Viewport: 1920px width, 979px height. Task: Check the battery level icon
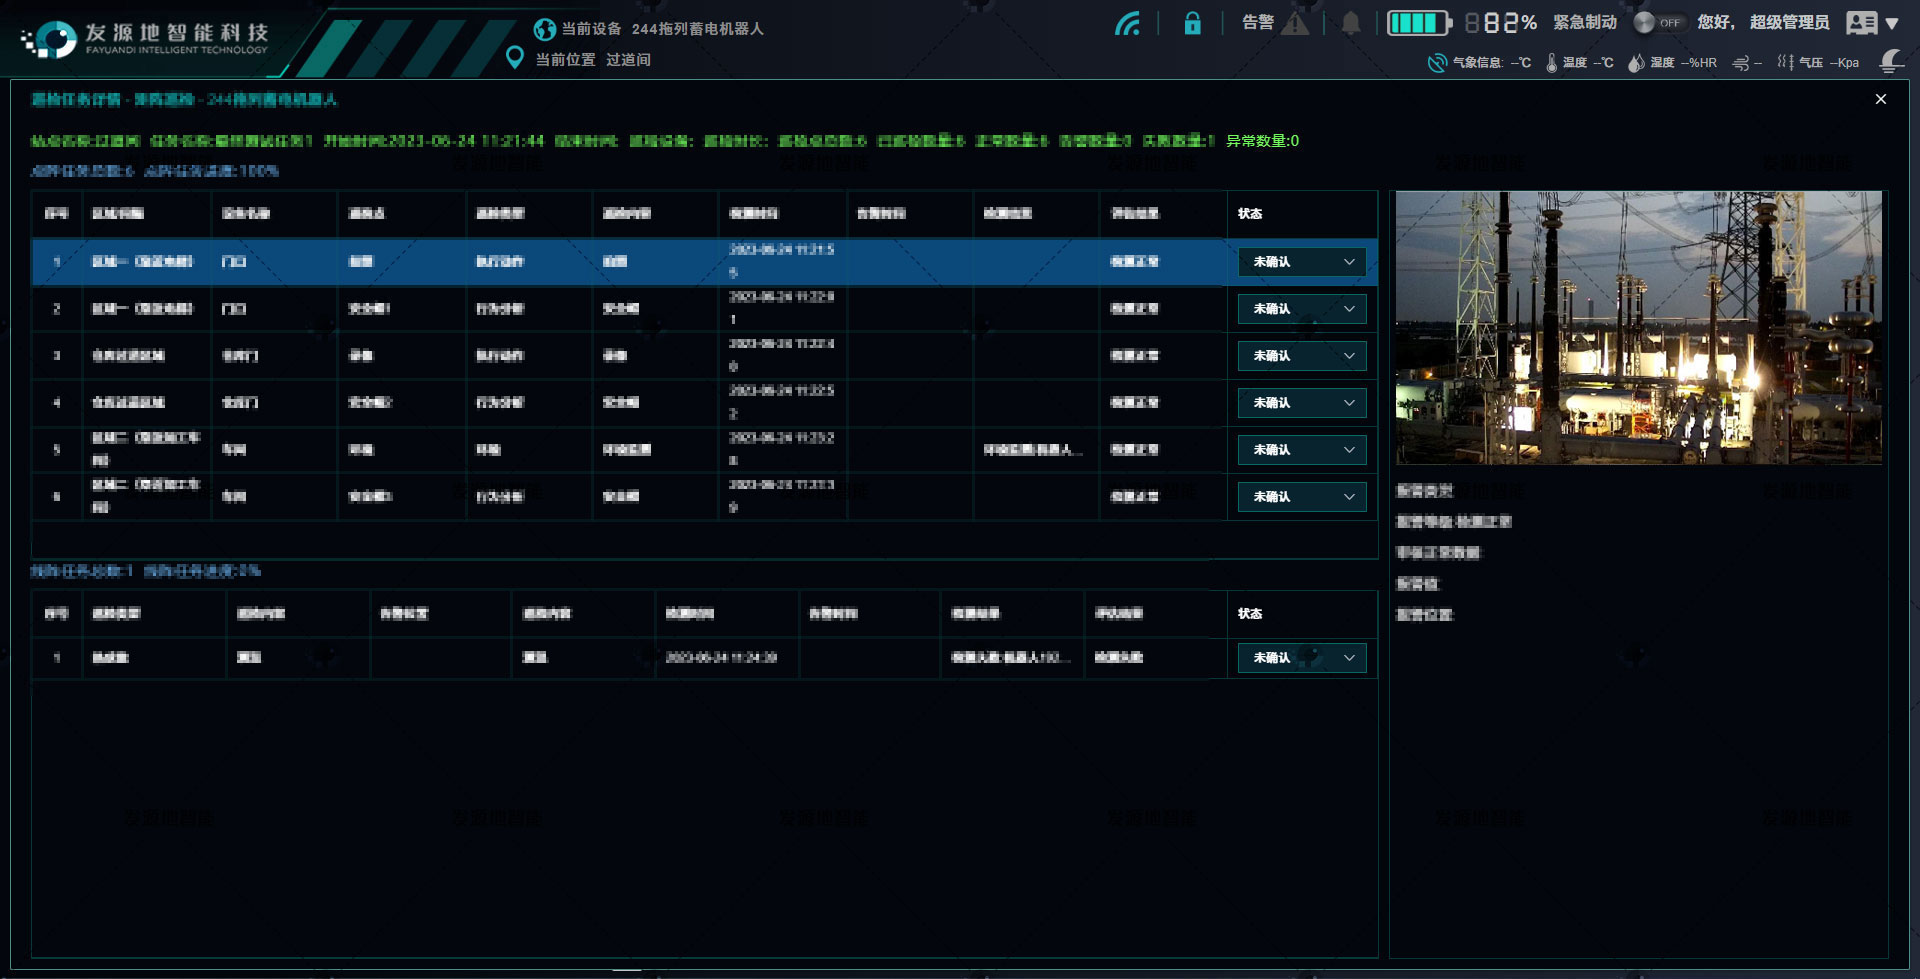point(1419,23)
